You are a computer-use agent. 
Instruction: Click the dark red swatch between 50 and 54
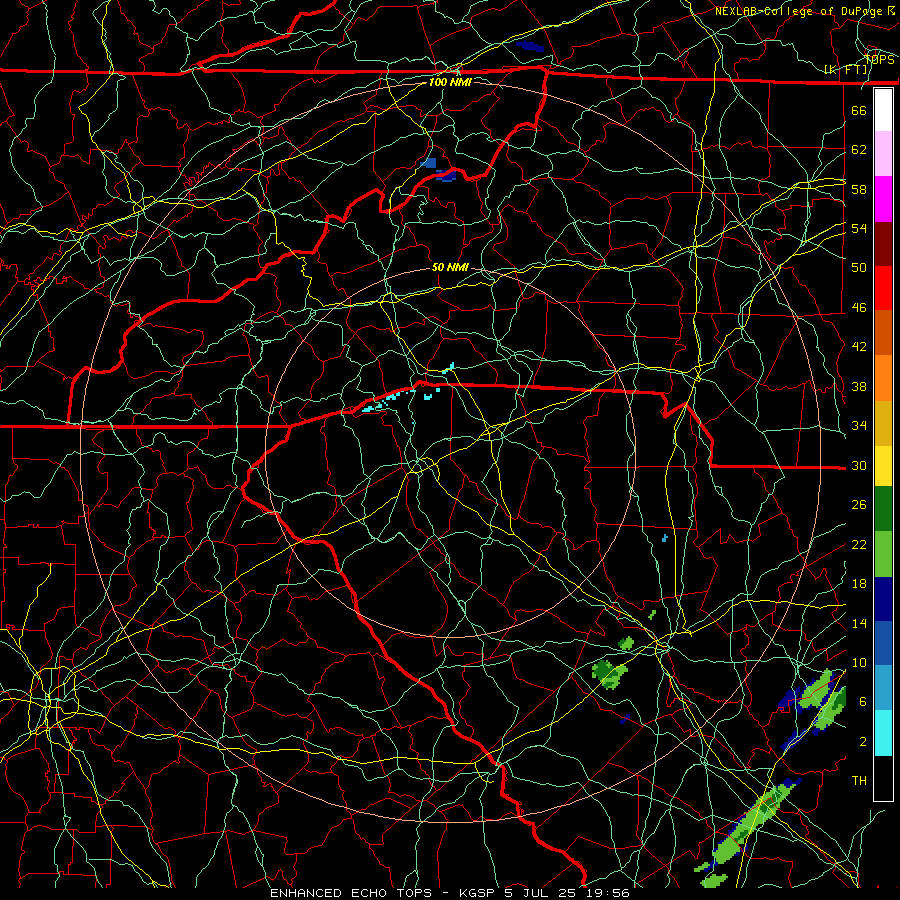pos(883,244)
